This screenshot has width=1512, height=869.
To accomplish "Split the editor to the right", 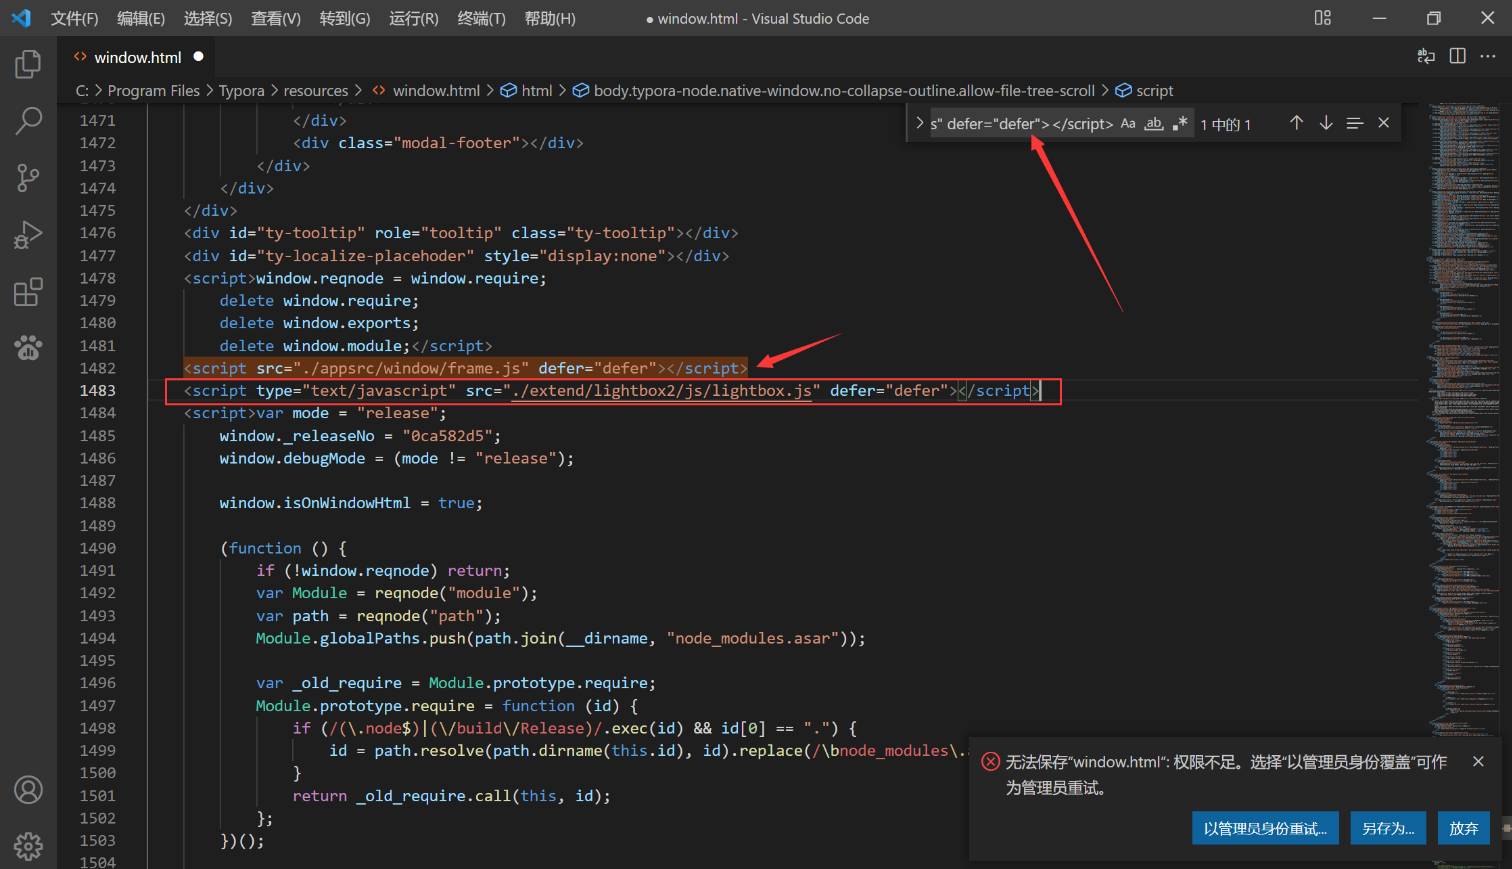I will pos(1458,56).
